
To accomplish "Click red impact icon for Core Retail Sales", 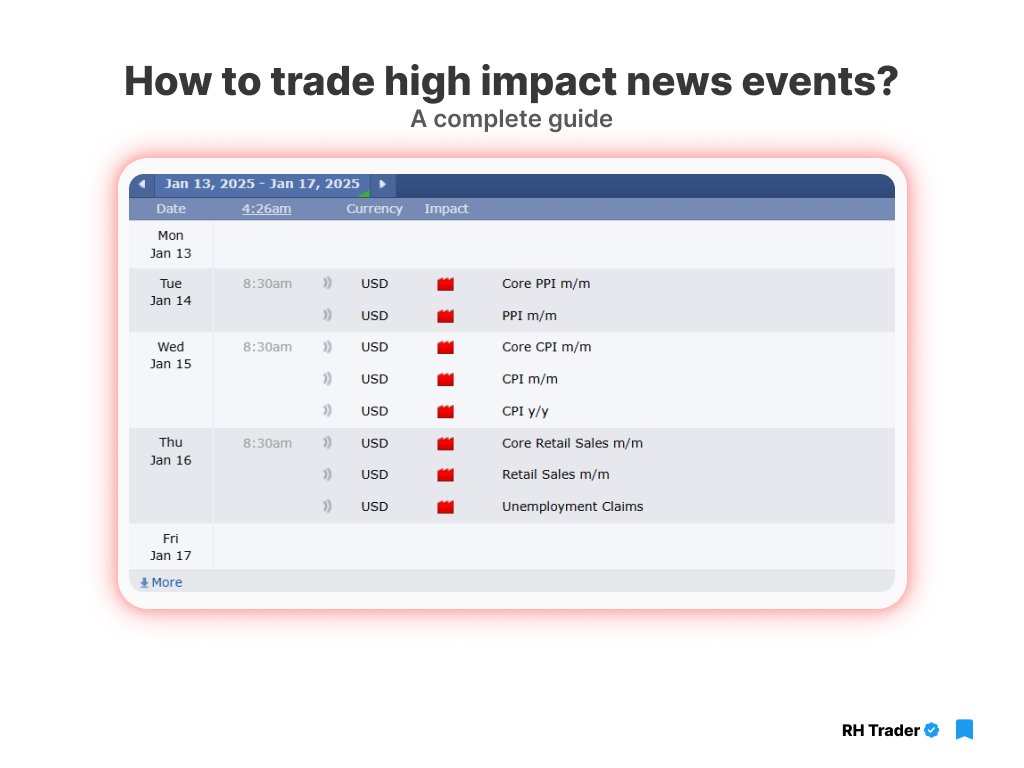I will (x=445, y=443).
